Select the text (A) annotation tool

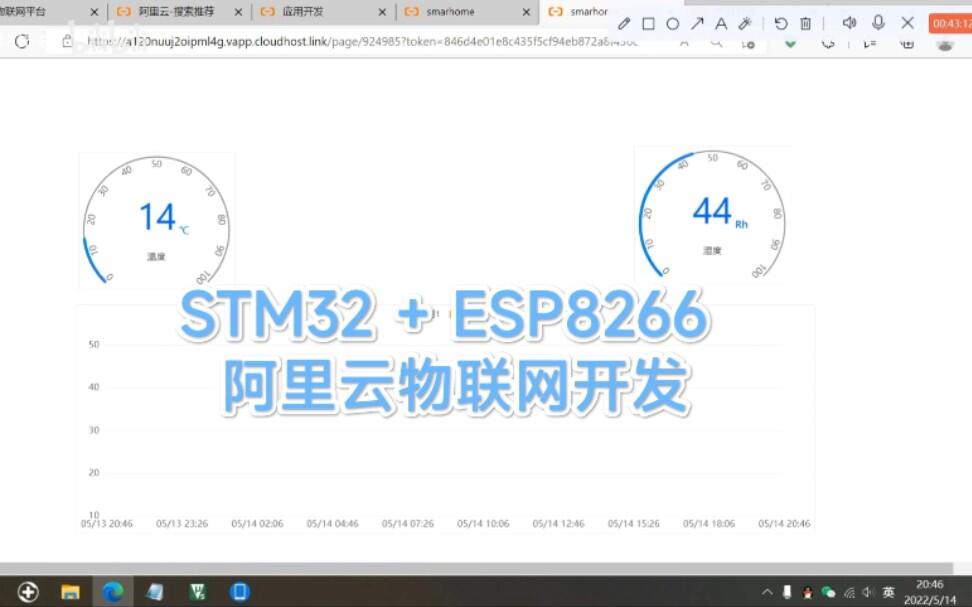(721, 24)
